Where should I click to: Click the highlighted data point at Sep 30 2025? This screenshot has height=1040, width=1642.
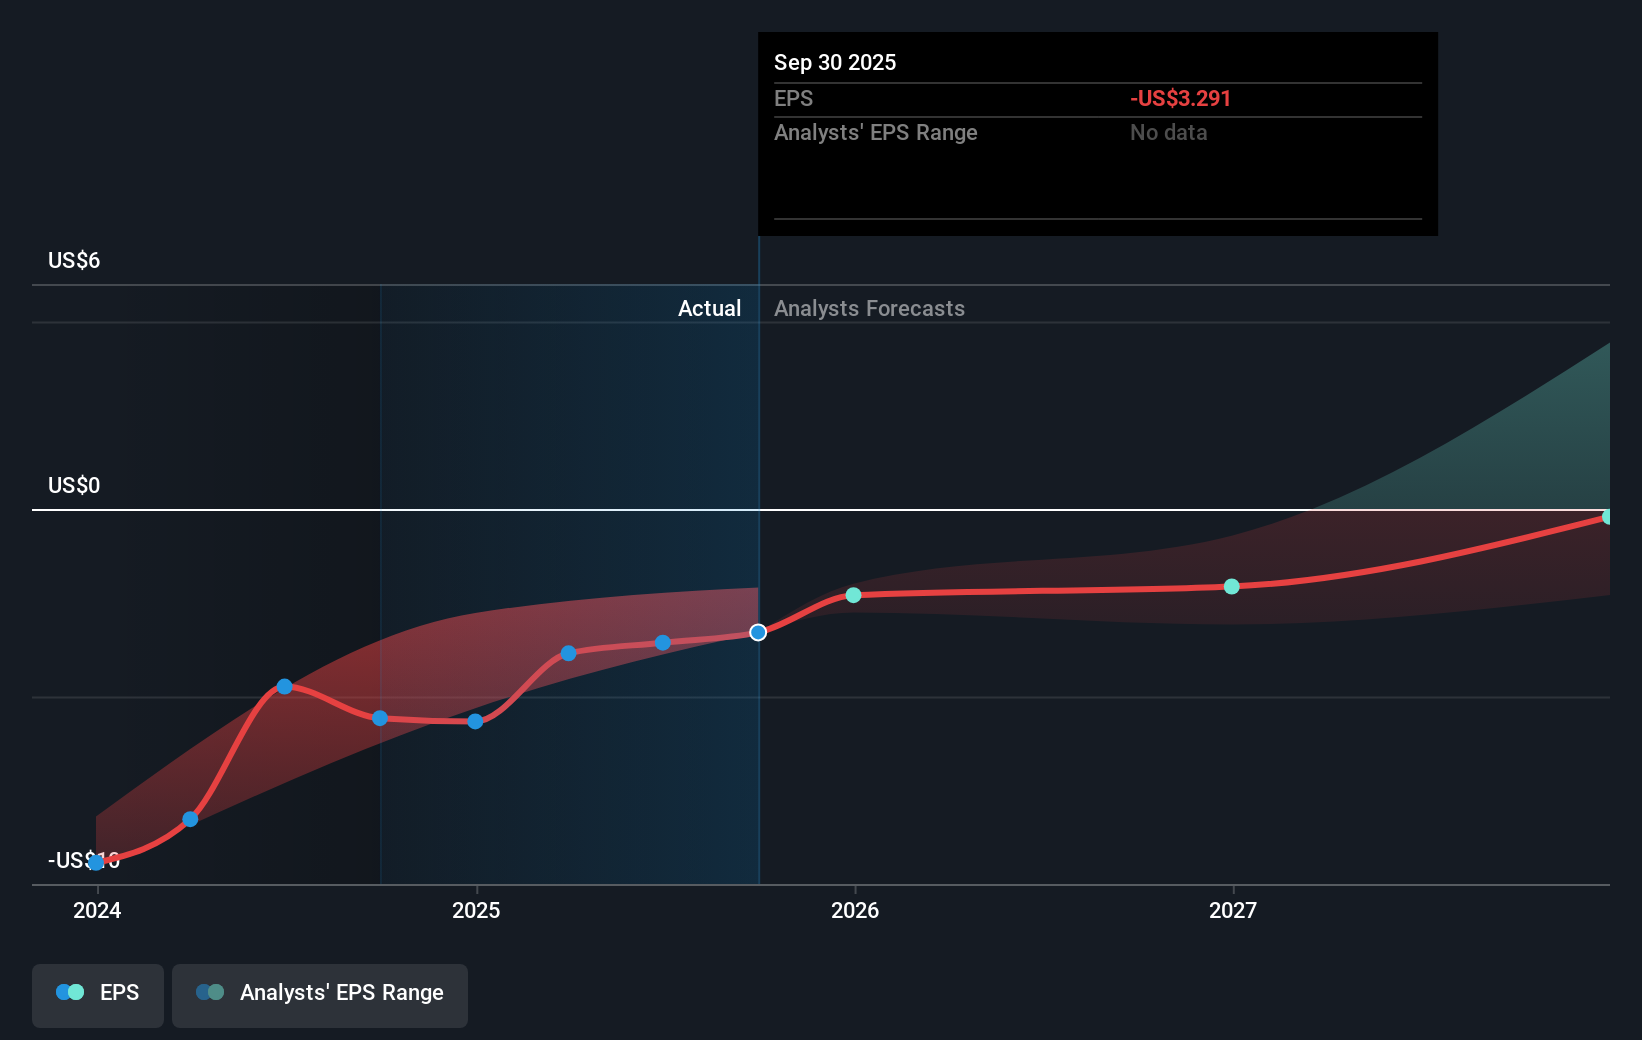coord(757,632)
